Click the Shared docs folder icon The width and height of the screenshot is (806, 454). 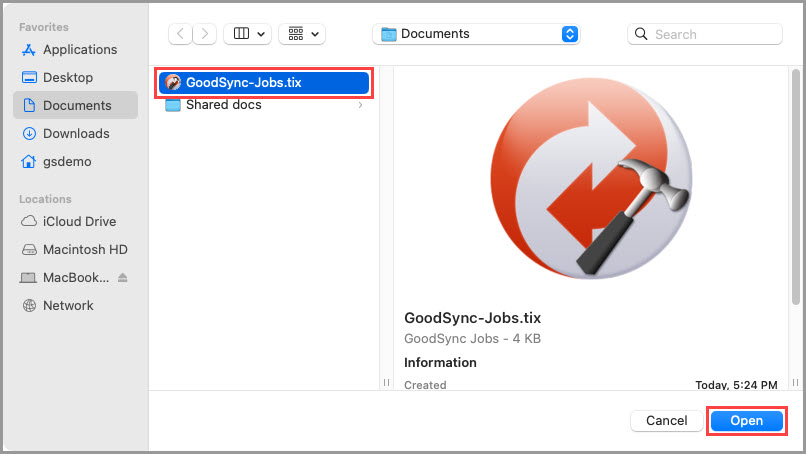[173, 105]
